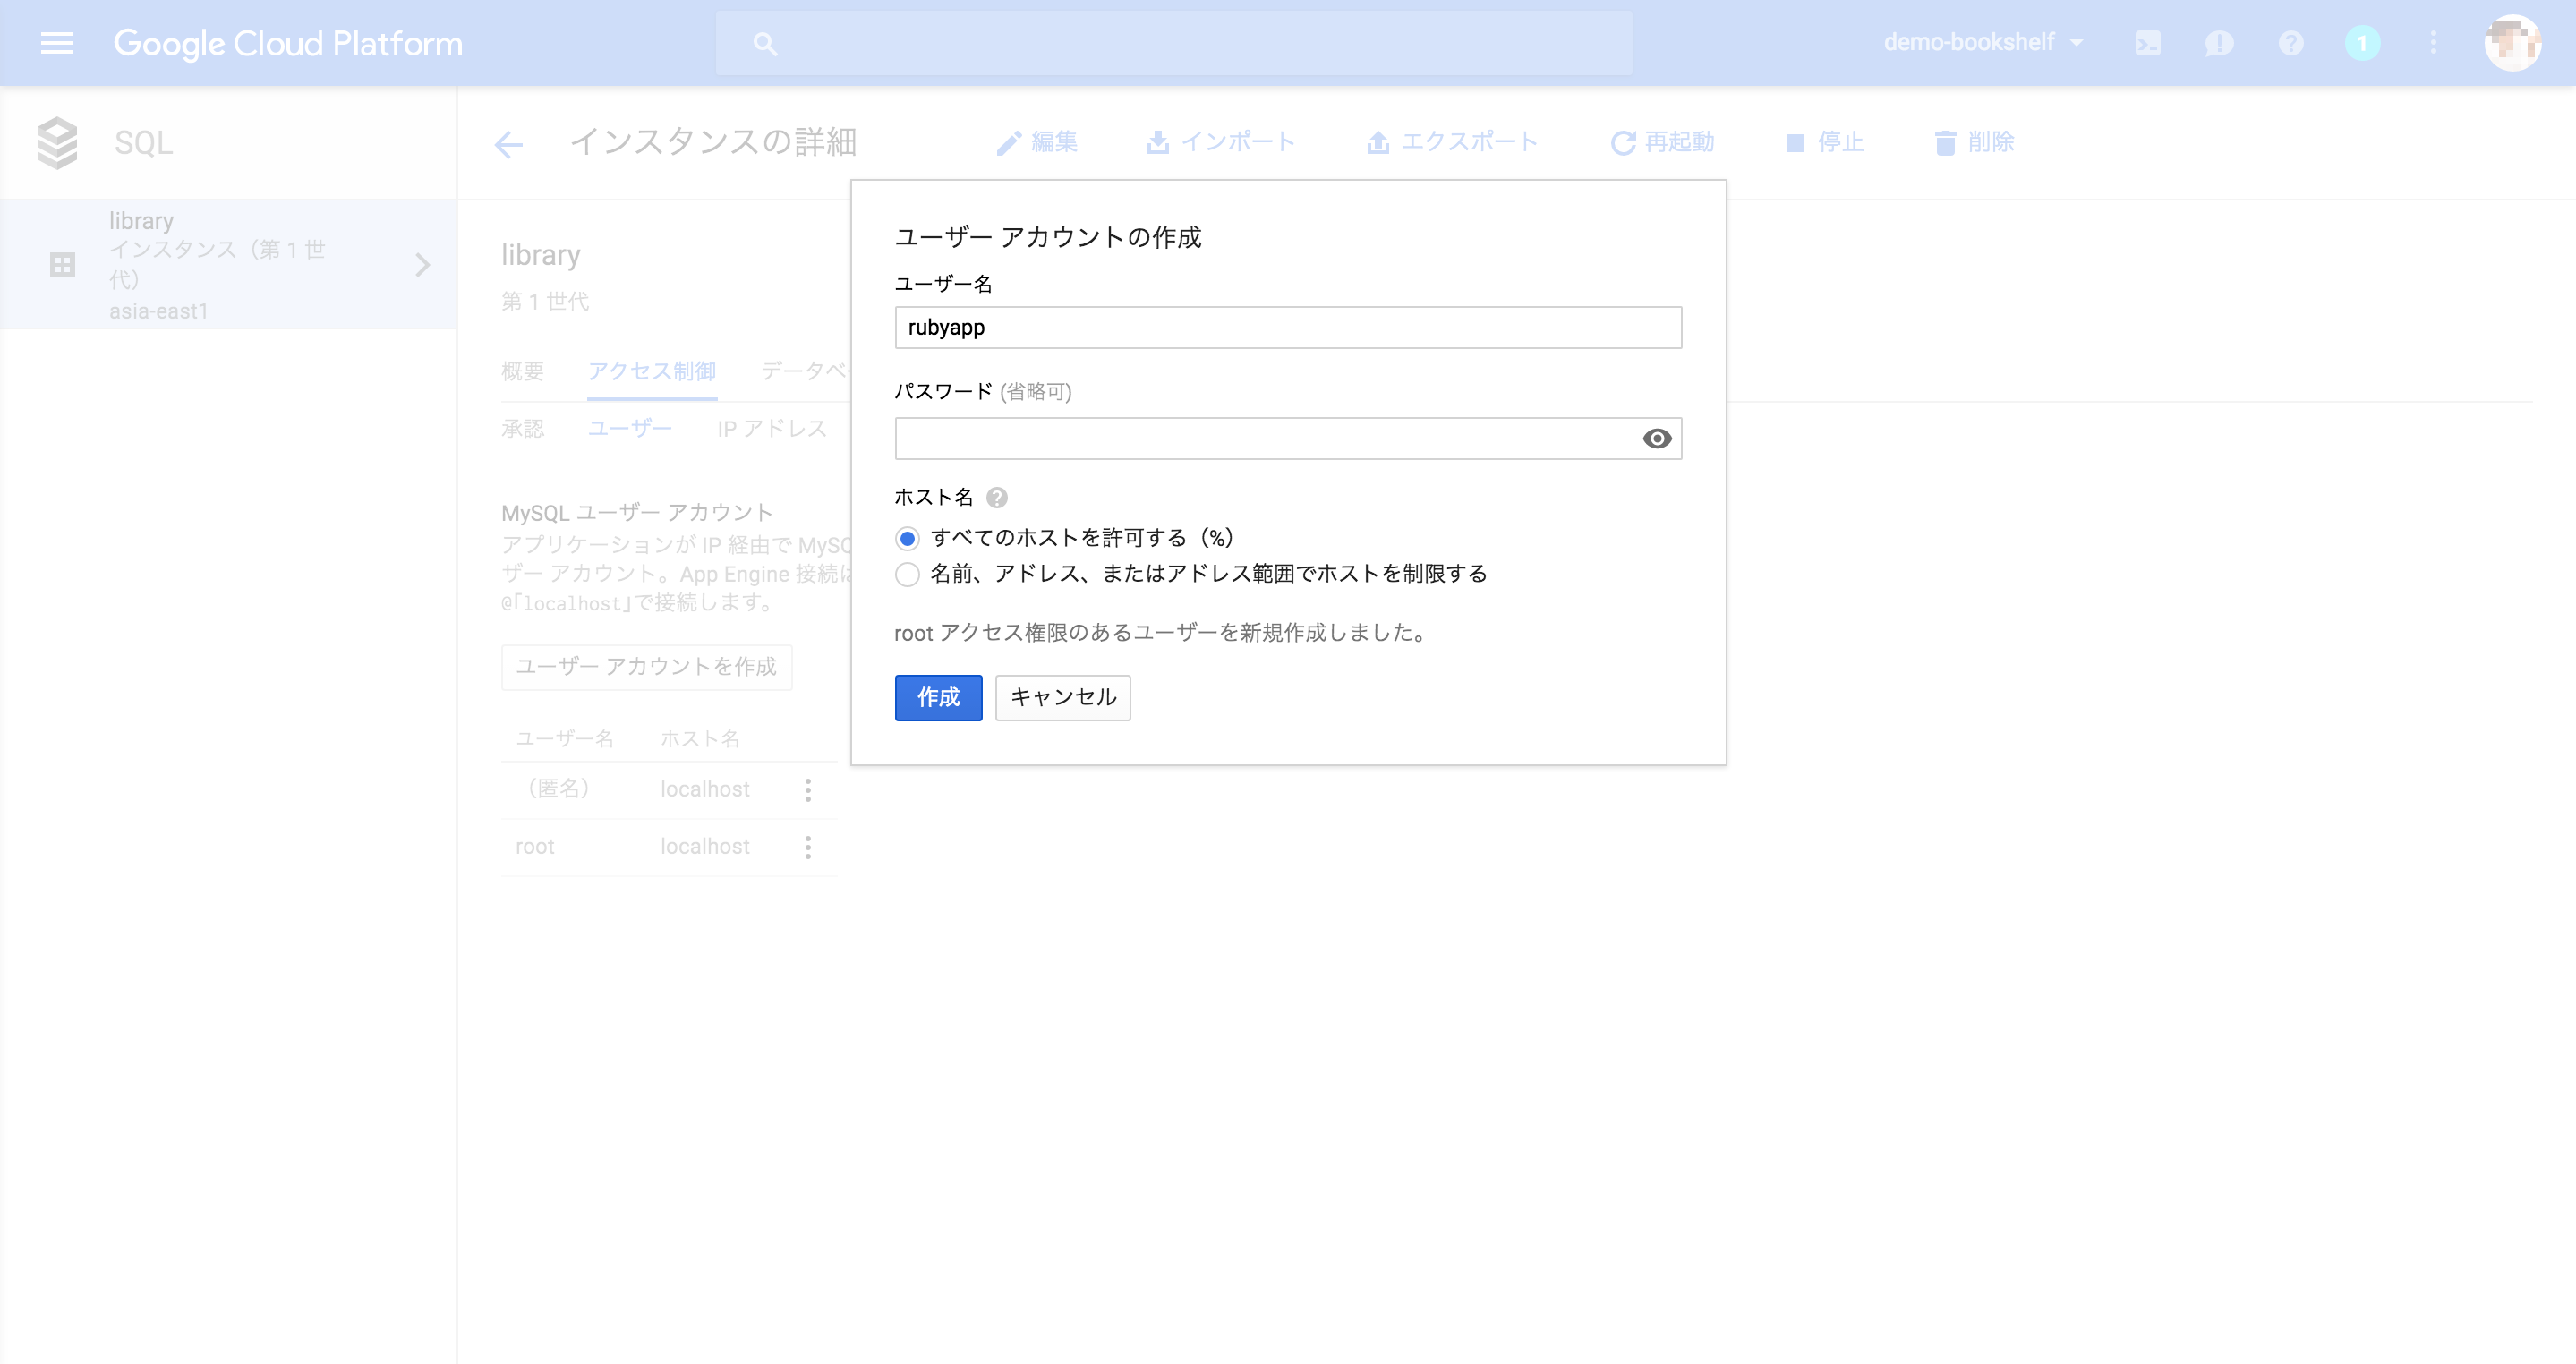Image resolution: width=2576 pixels, height=1364 pixels.
Task: Open Cloud Shell from the top bar
Action: pyautogui.click(x=2148, y=43)
